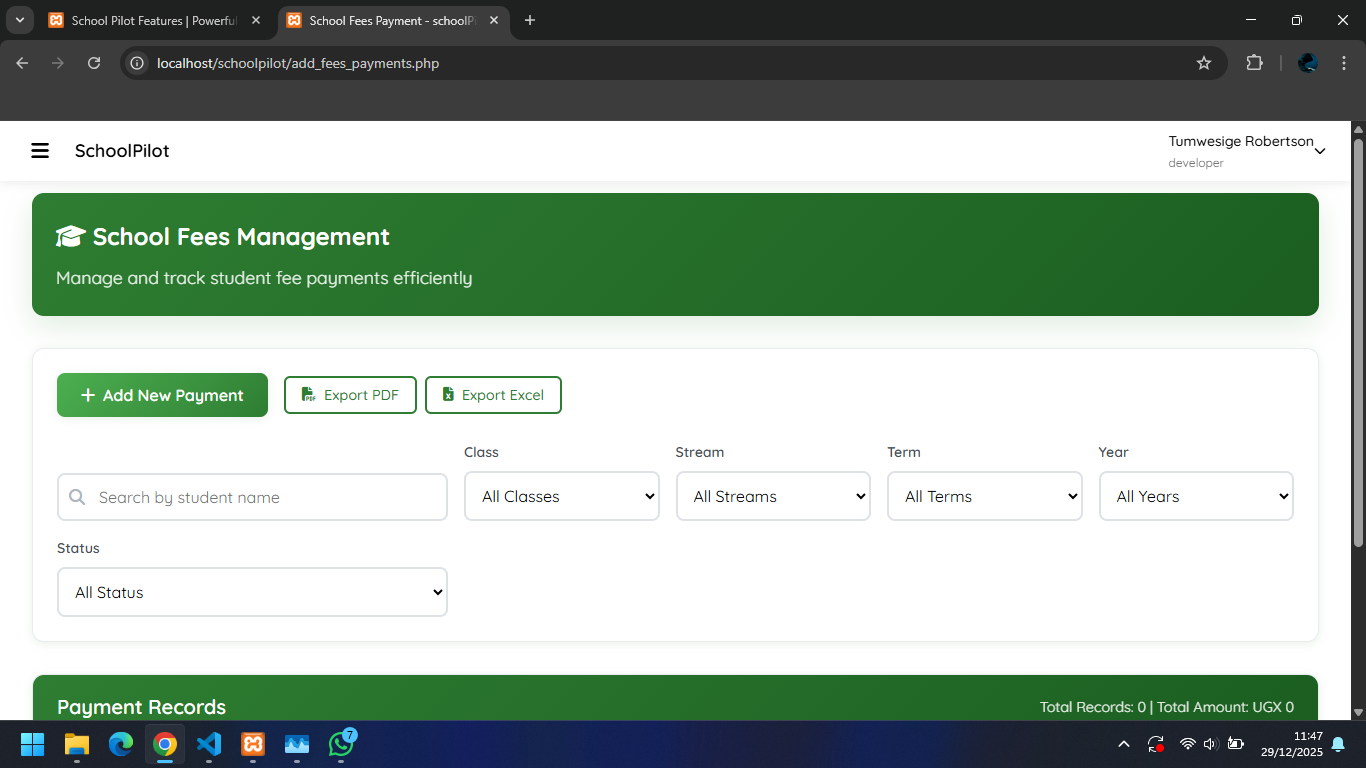
Task: Bookmark this page with the star icon
Action: click(1204, 62)
